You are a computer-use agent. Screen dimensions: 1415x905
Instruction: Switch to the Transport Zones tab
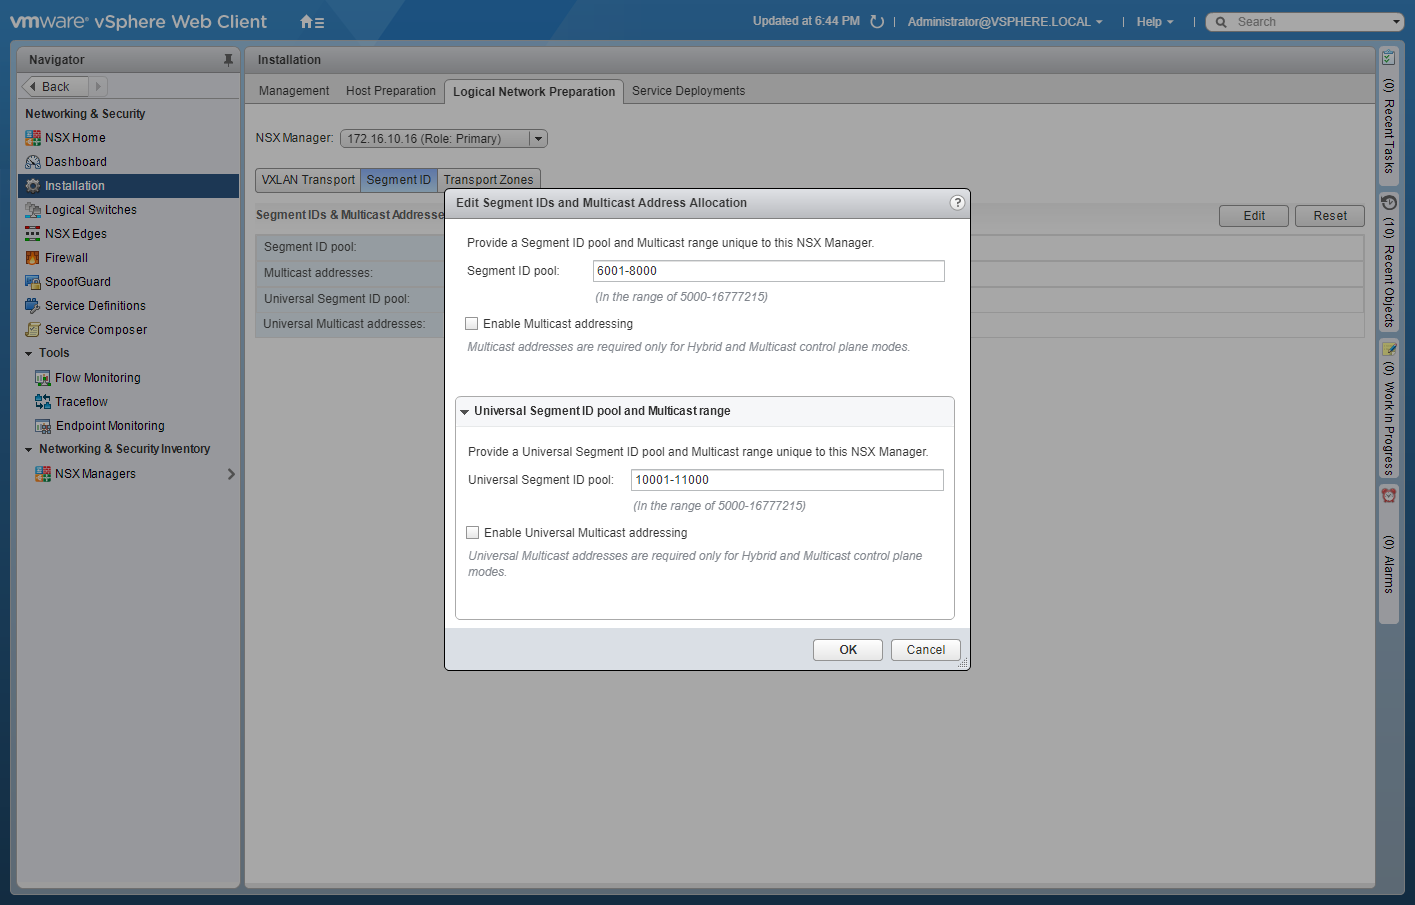(x=488, y=180)
